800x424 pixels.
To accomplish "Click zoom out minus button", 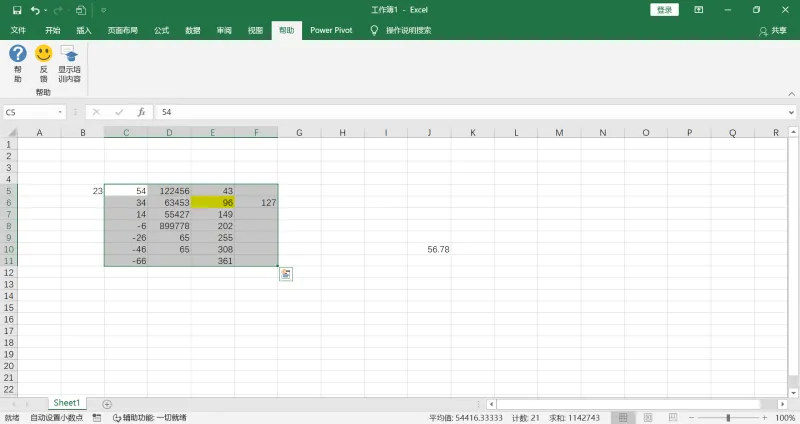I will [x=691, y=418].
